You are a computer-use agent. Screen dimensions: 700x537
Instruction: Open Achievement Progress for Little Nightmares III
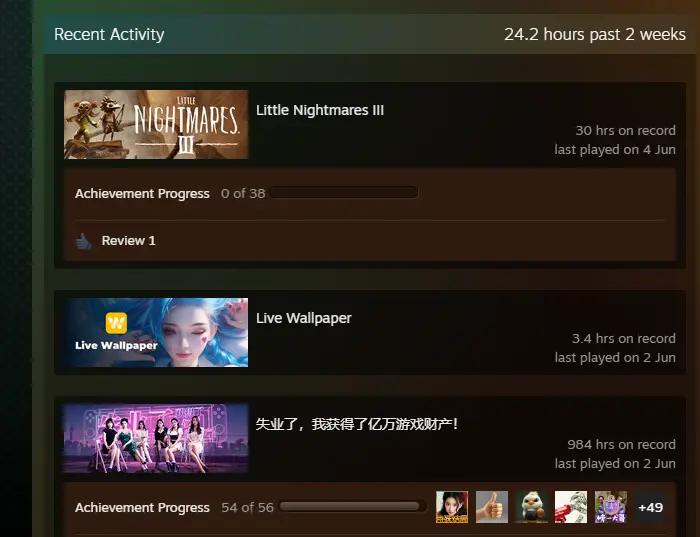(x=142, y=194)
